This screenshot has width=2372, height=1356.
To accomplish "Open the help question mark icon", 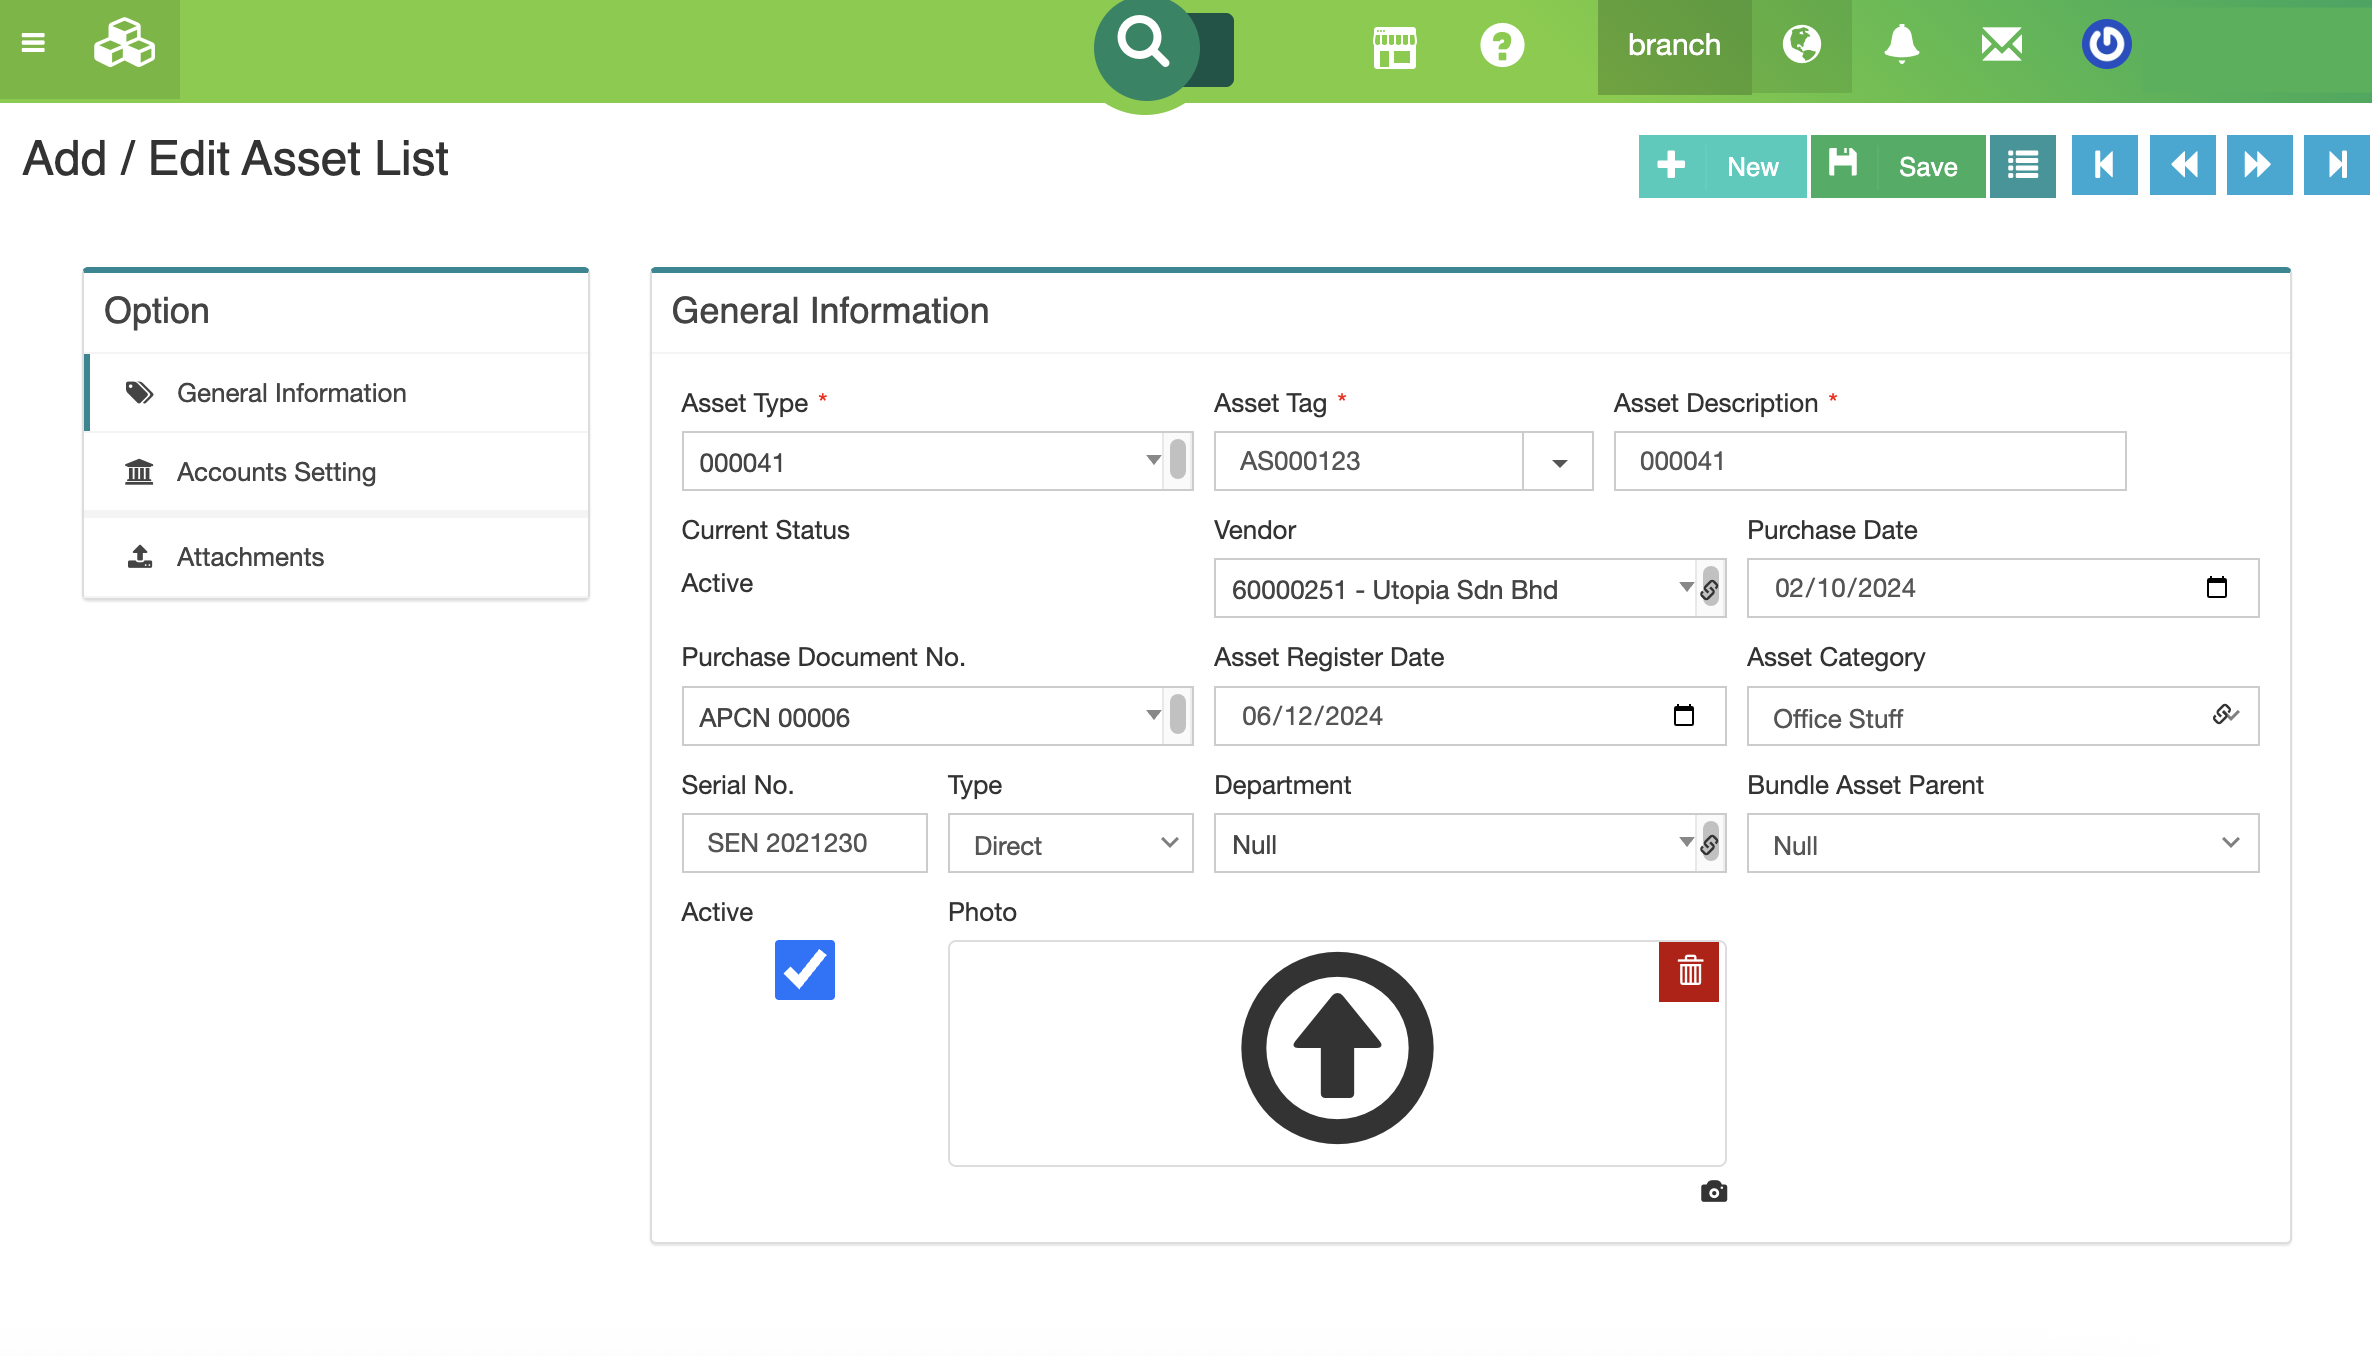I will coord(1501,46).
